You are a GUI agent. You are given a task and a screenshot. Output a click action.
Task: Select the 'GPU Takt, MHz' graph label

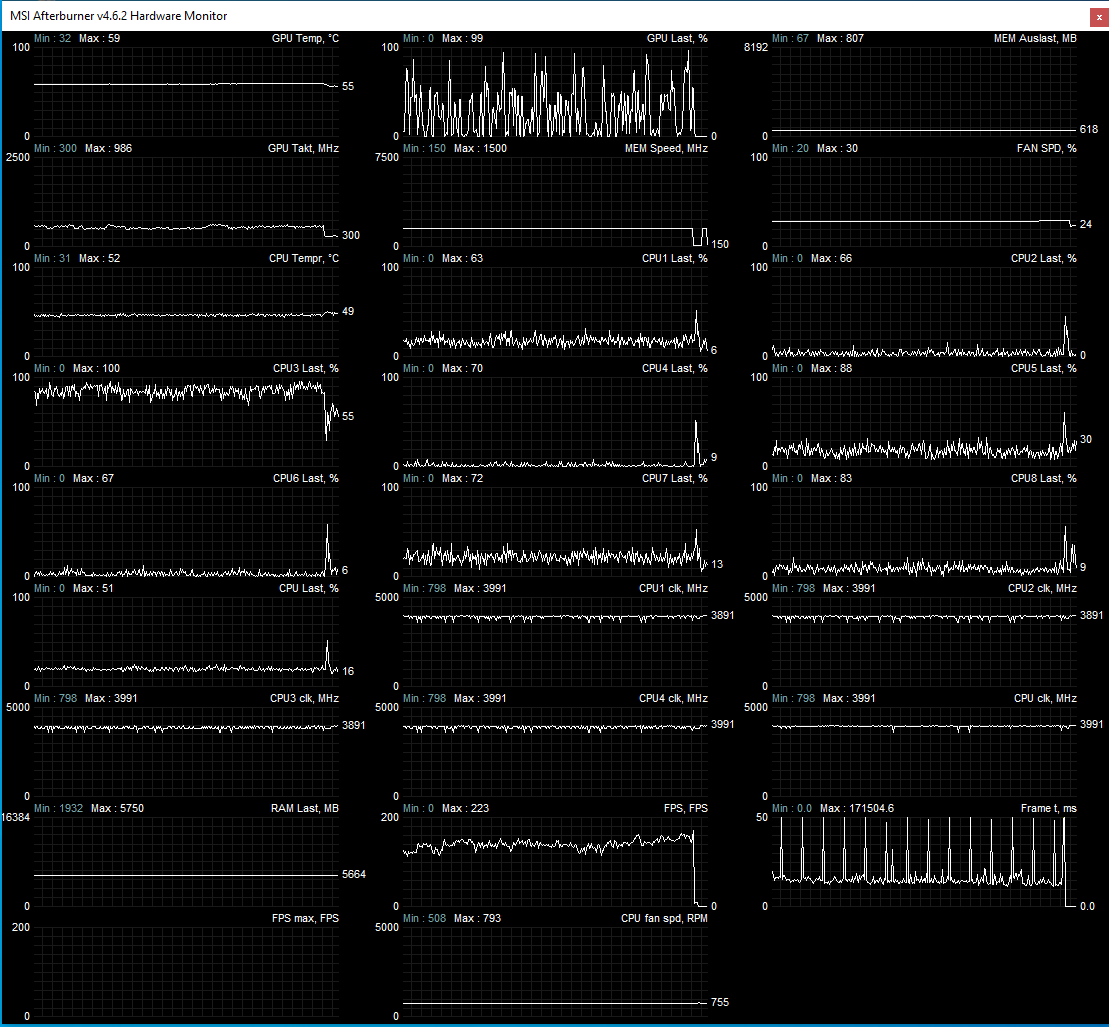click(303, 148)
